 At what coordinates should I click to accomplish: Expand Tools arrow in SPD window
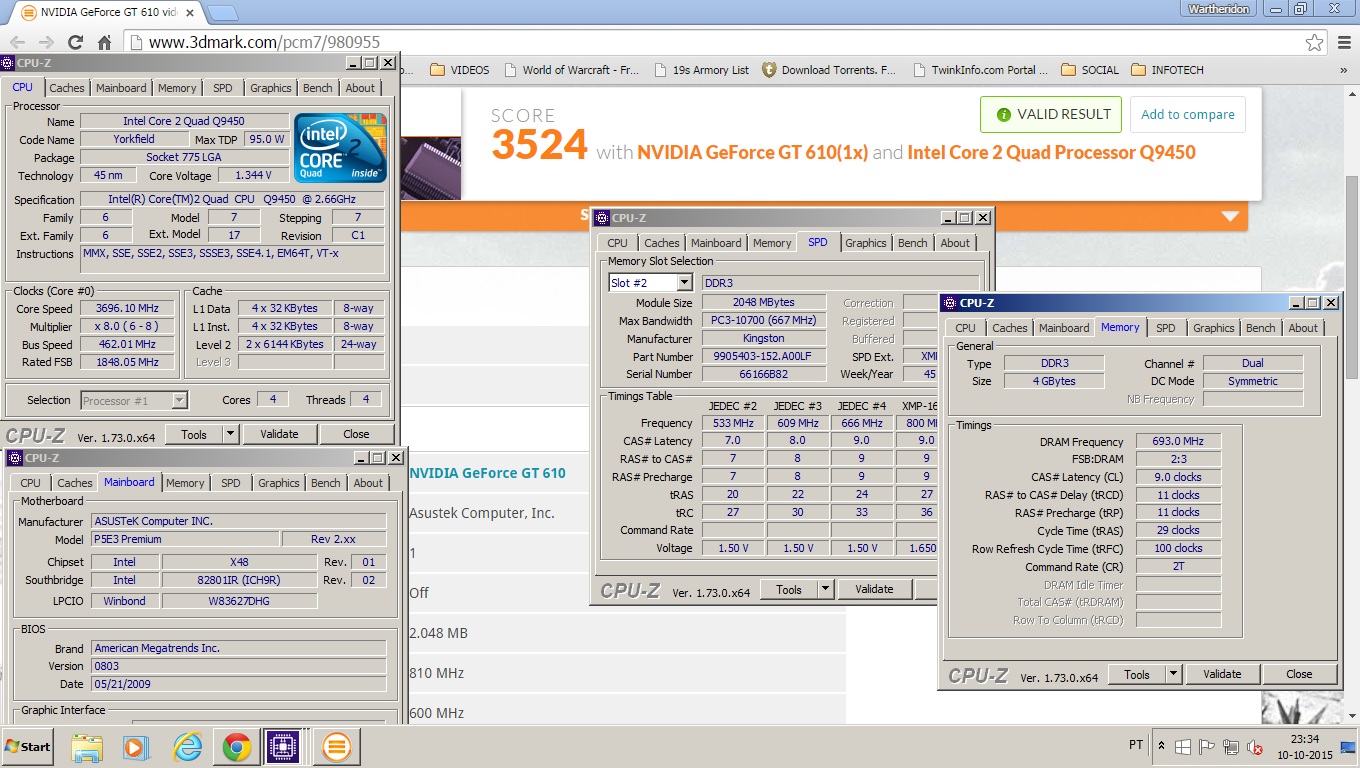pos(825,589)
